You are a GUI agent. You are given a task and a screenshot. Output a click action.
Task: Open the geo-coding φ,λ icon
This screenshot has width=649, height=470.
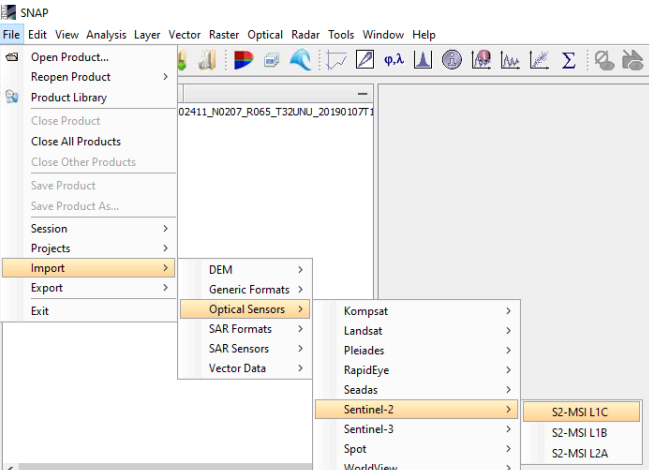coord(394,60)
